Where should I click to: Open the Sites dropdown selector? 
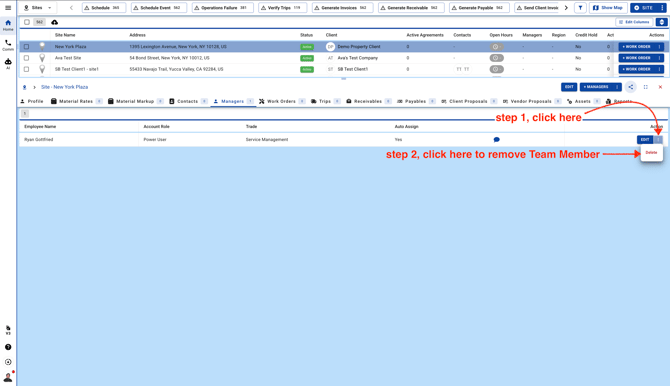coord(38,8)
